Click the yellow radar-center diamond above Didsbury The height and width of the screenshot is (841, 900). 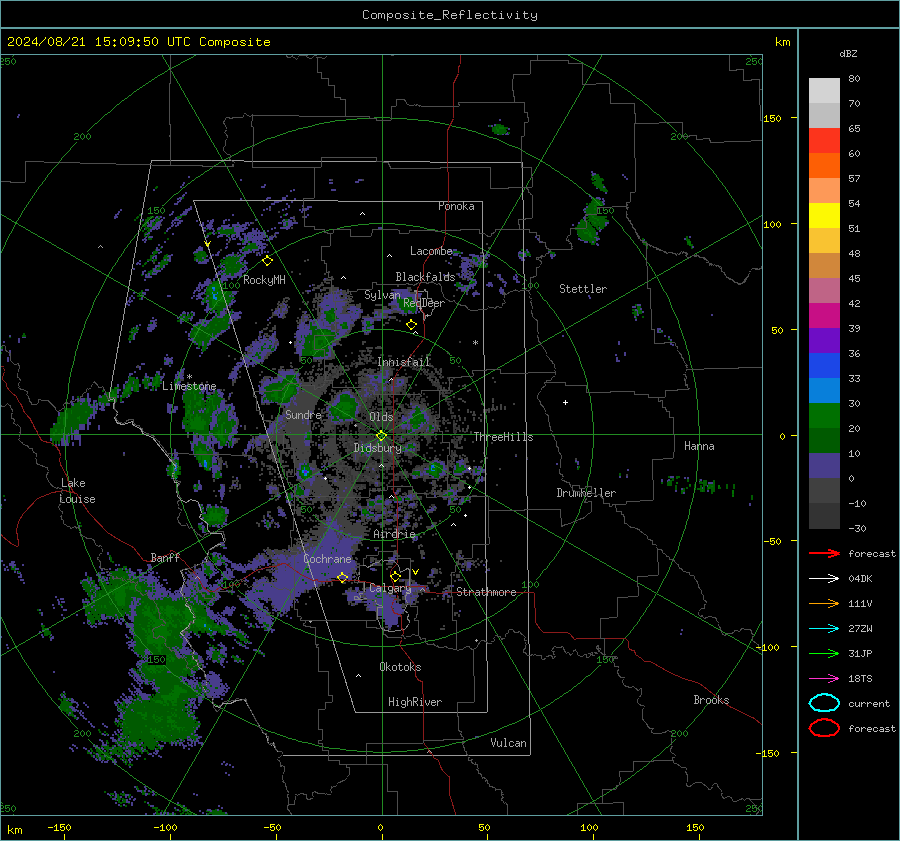(381, 435)
